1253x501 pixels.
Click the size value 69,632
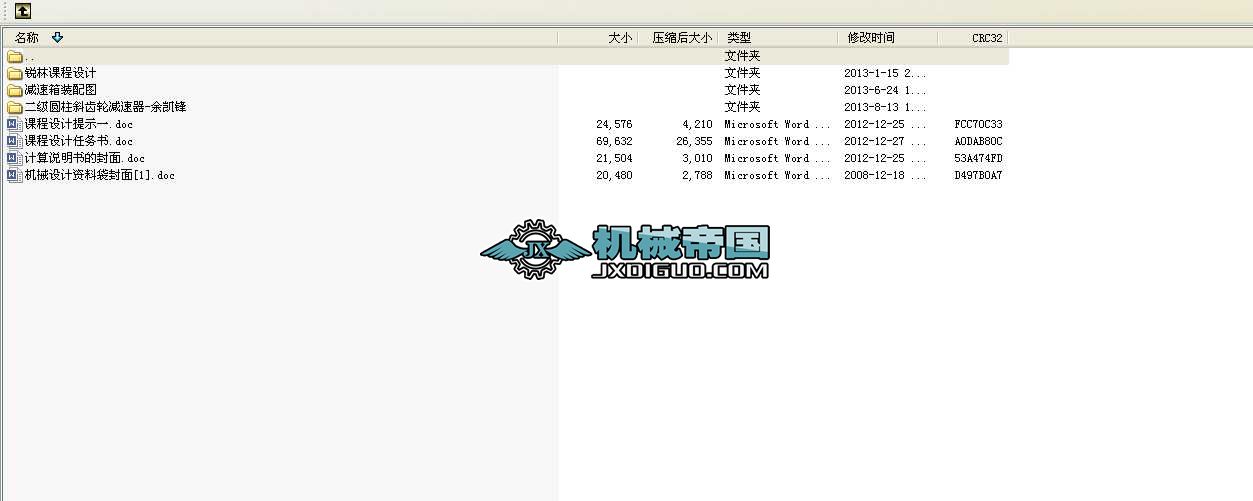point(614,141)
